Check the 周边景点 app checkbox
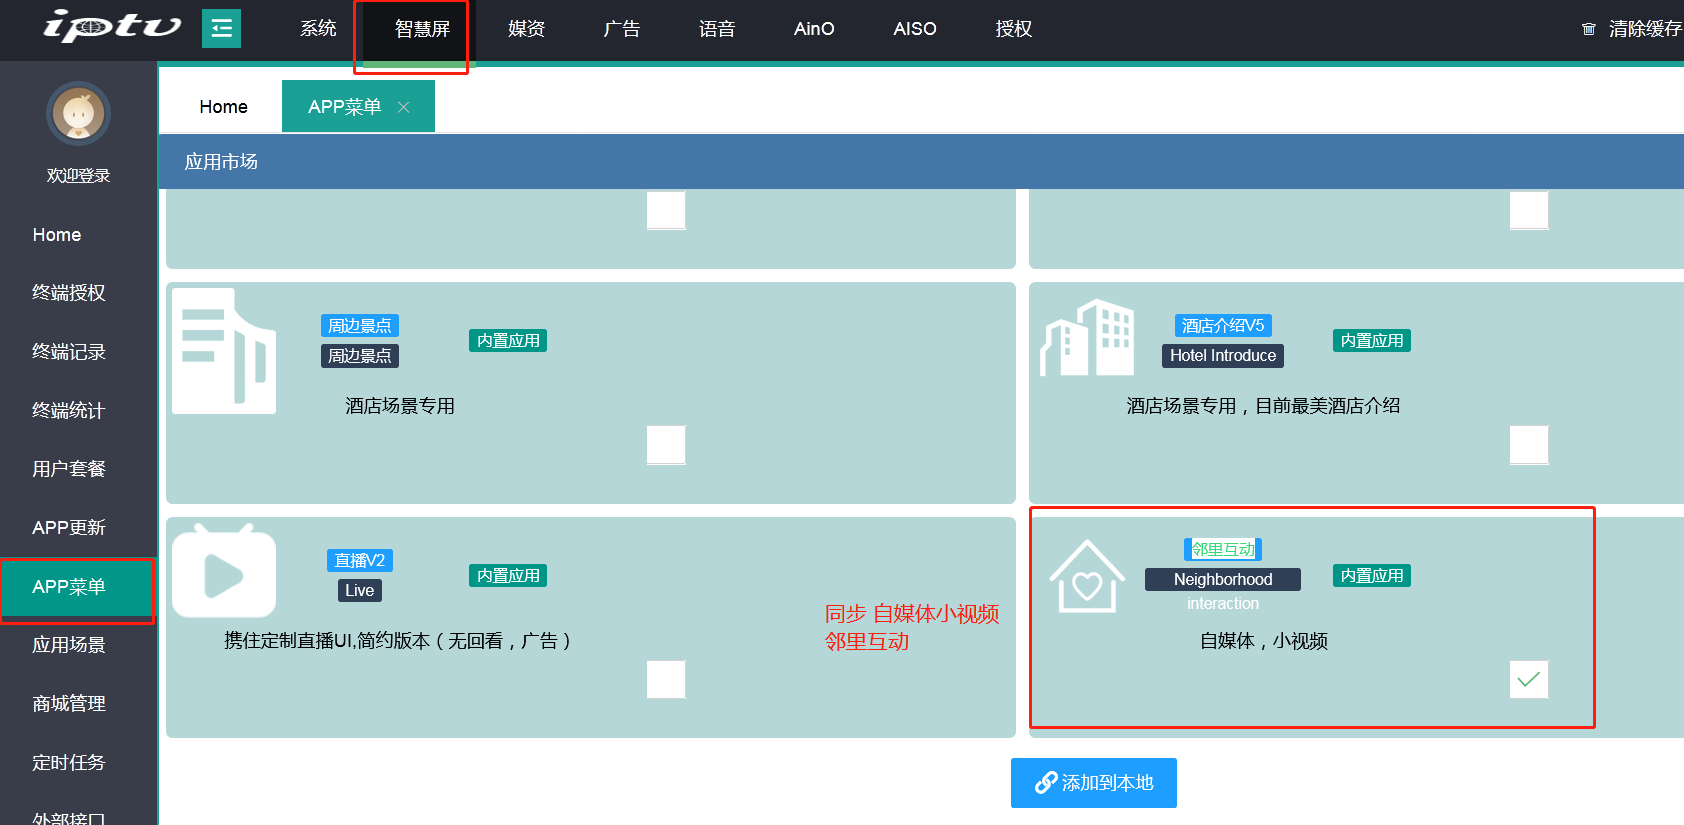Viewport: 1684px width, 825px height. [666, 445]
